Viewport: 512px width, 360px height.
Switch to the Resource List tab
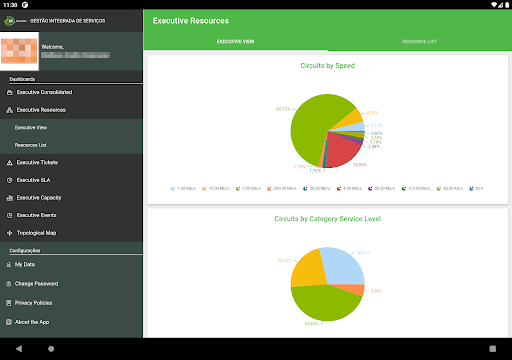pos(419,42)
